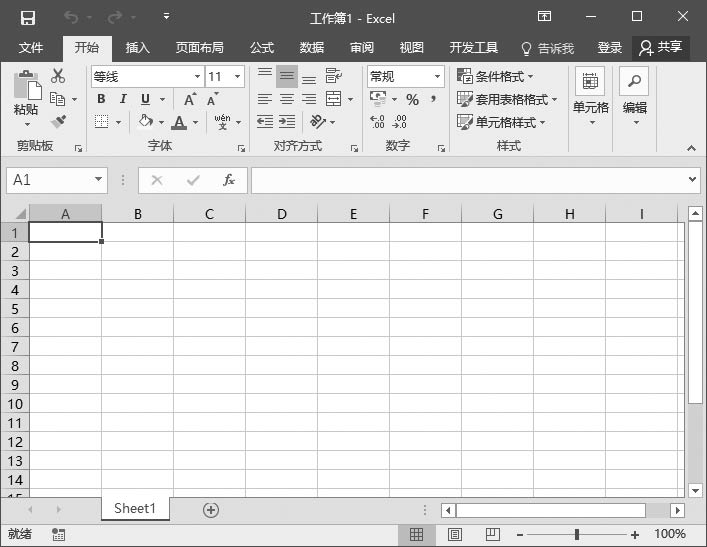This screenshot has height=547, width=707.
Task: Switch to the 页面布局 ribbon tab
Action: tap(199, 47)
